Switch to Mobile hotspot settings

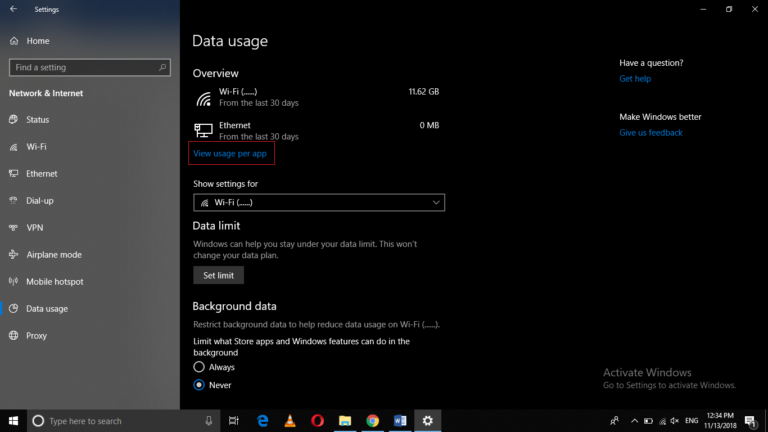[x=54, y=281]
